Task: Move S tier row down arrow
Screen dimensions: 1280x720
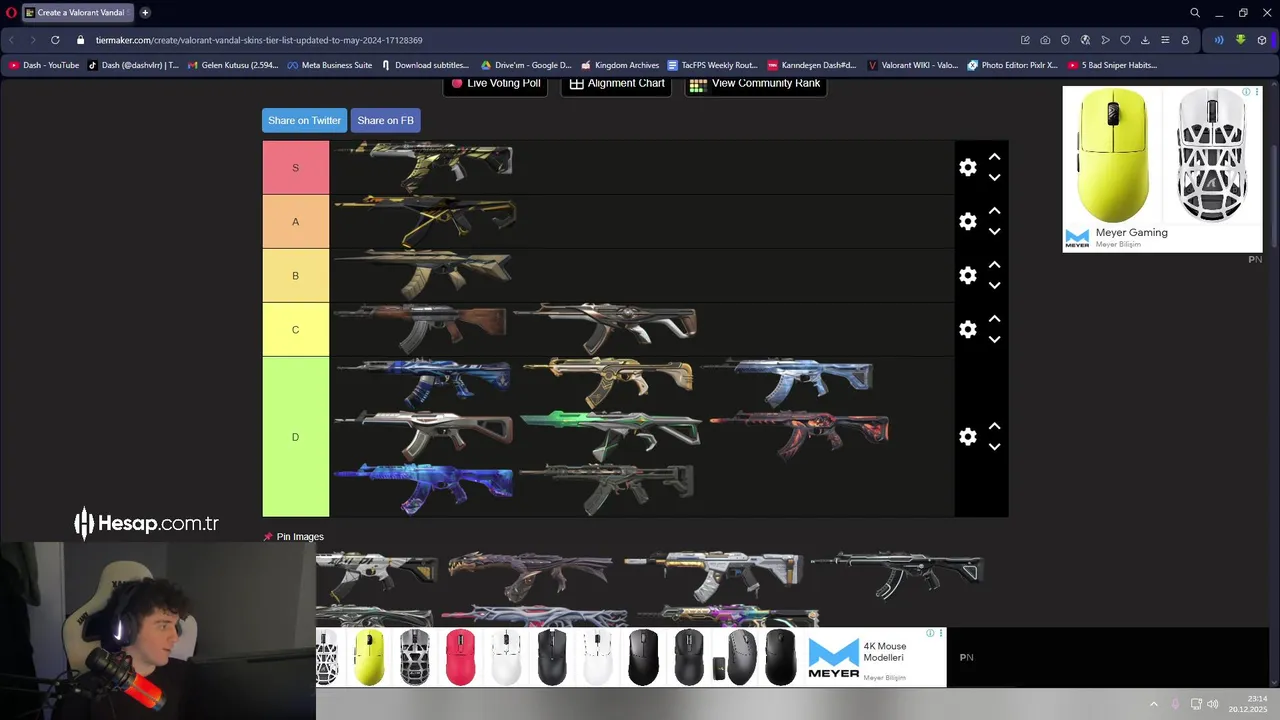Action: coord(994,177)
